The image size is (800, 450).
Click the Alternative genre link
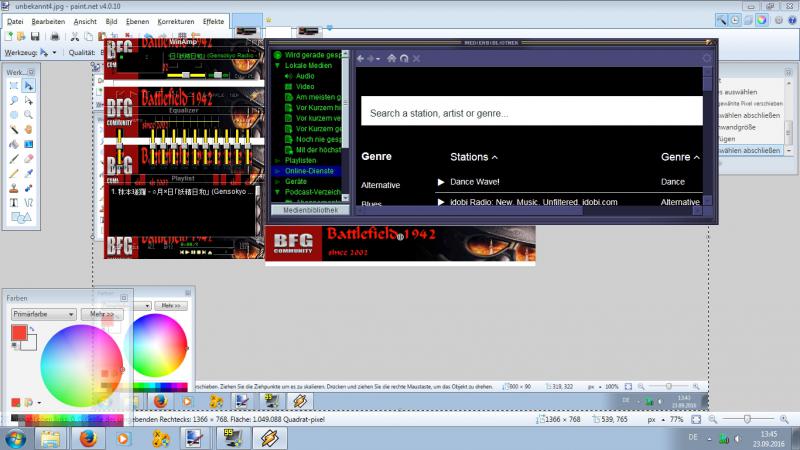381,185
